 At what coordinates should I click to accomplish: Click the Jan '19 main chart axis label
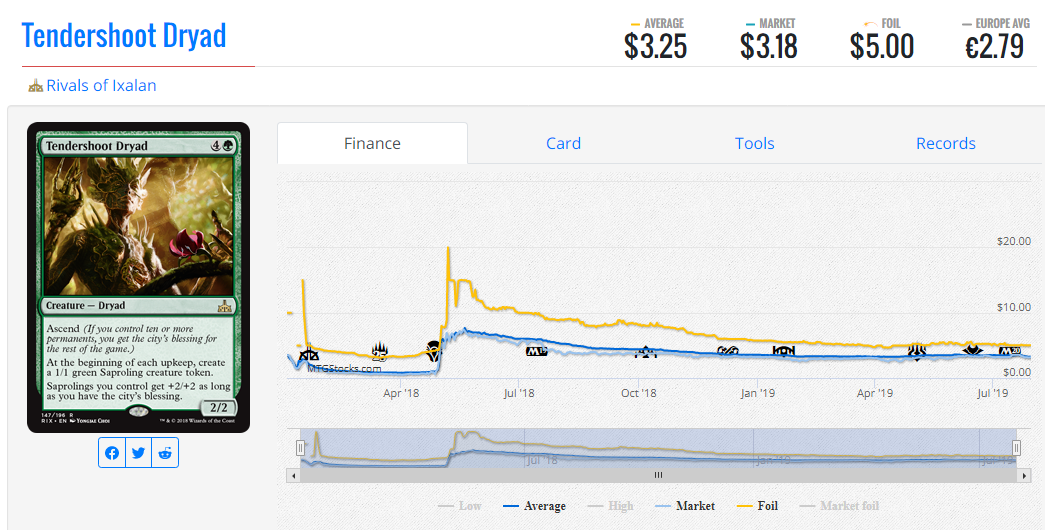pos(758,393)
